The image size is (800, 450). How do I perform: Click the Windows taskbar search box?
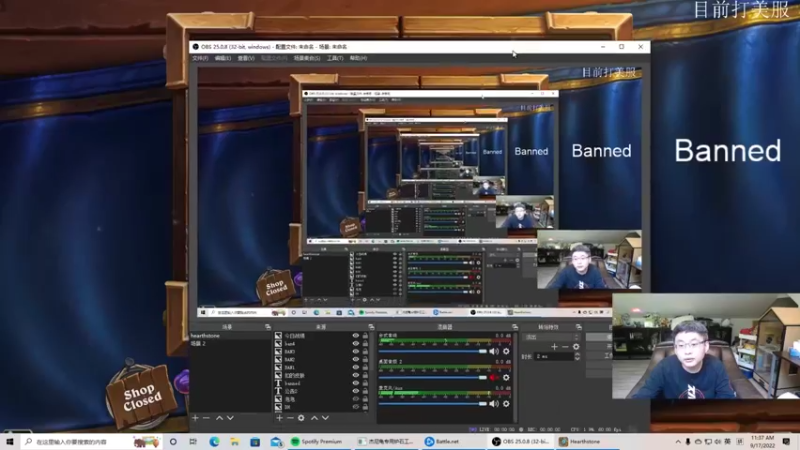[91, 441]
